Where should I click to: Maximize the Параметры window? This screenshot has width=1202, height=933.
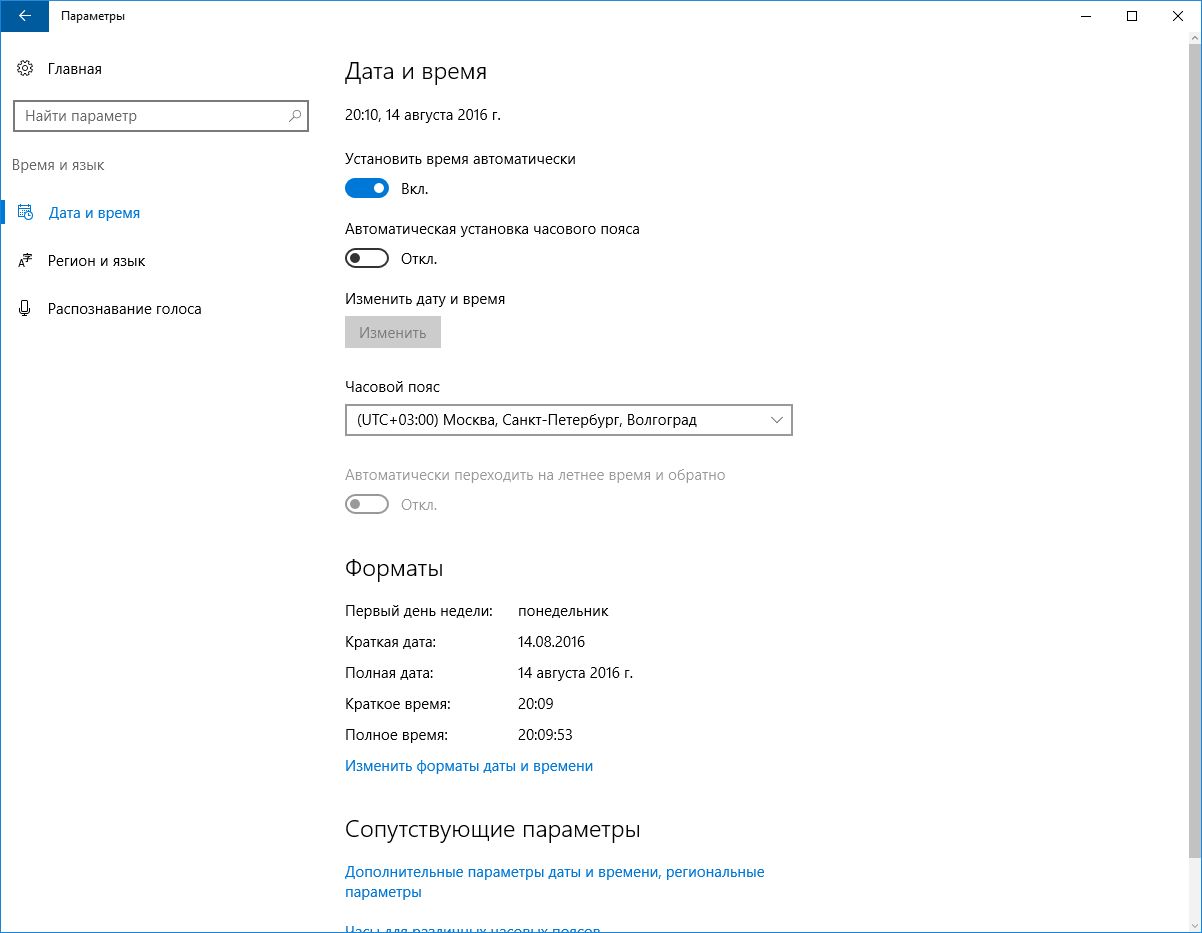tap(1132, 16)
